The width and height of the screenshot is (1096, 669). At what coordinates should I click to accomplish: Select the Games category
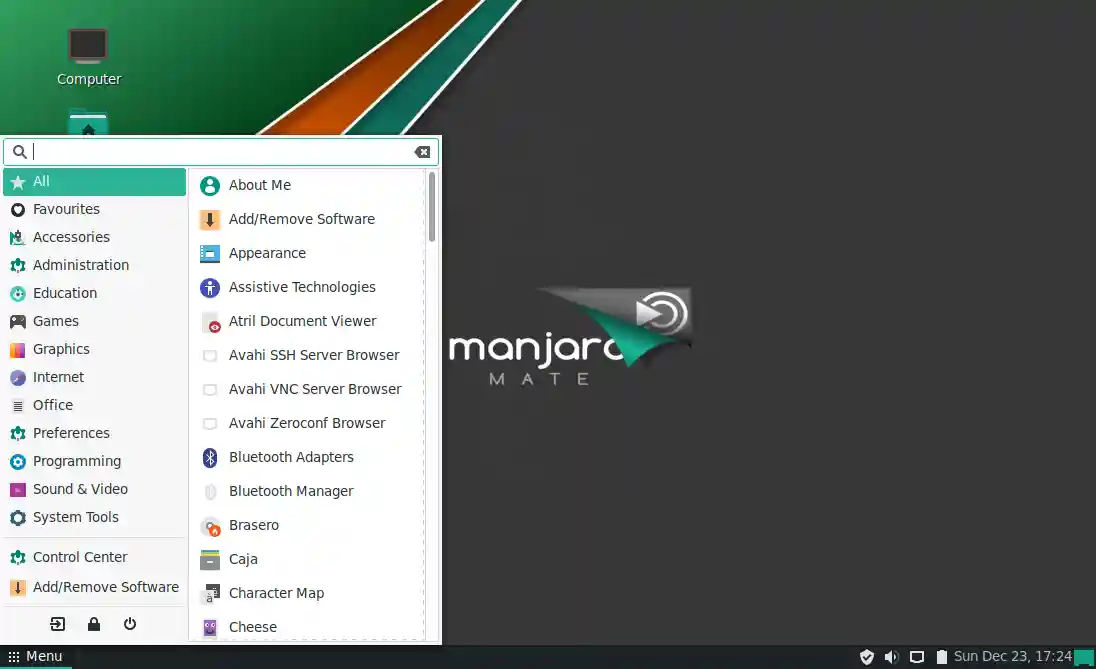pyautogui.click(x=94, y=321)
